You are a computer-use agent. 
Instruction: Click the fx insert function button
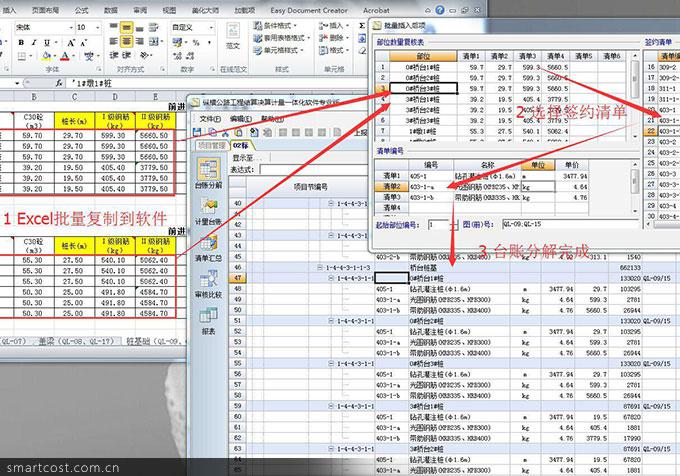59,83
